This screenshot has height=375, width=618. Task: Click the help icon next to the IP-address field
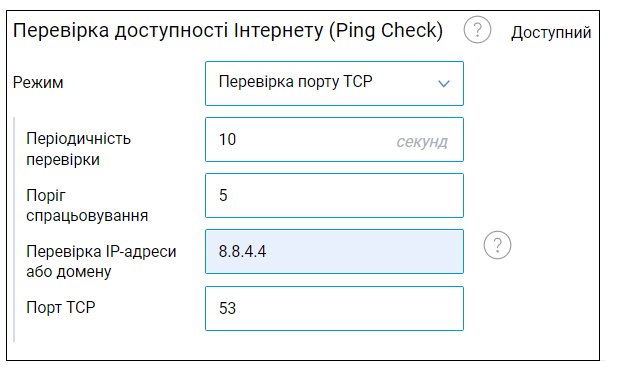497,245
